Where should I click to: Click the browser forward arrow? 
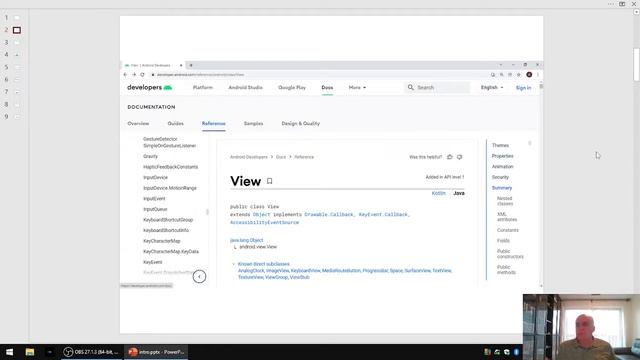click(x=133, y=75)
